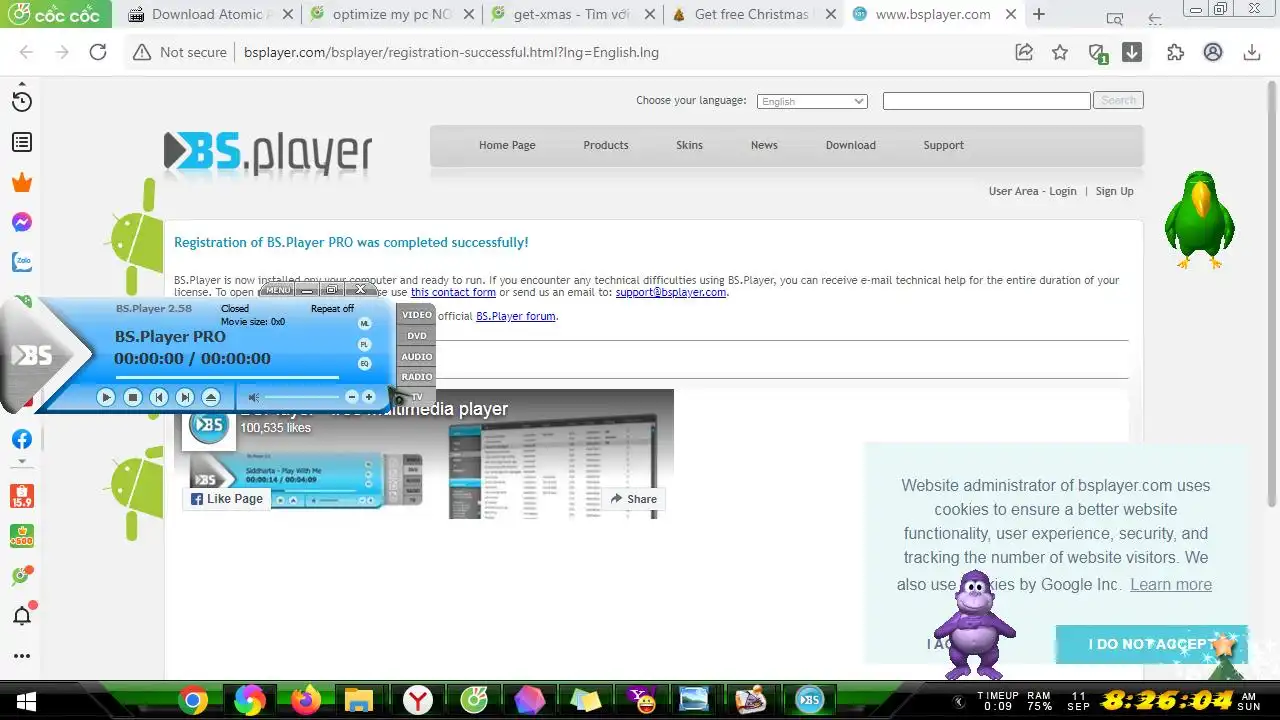Increase BS.Player volume with plus button
This screenshot has height=720, width=1280.
tap(368, 397)
